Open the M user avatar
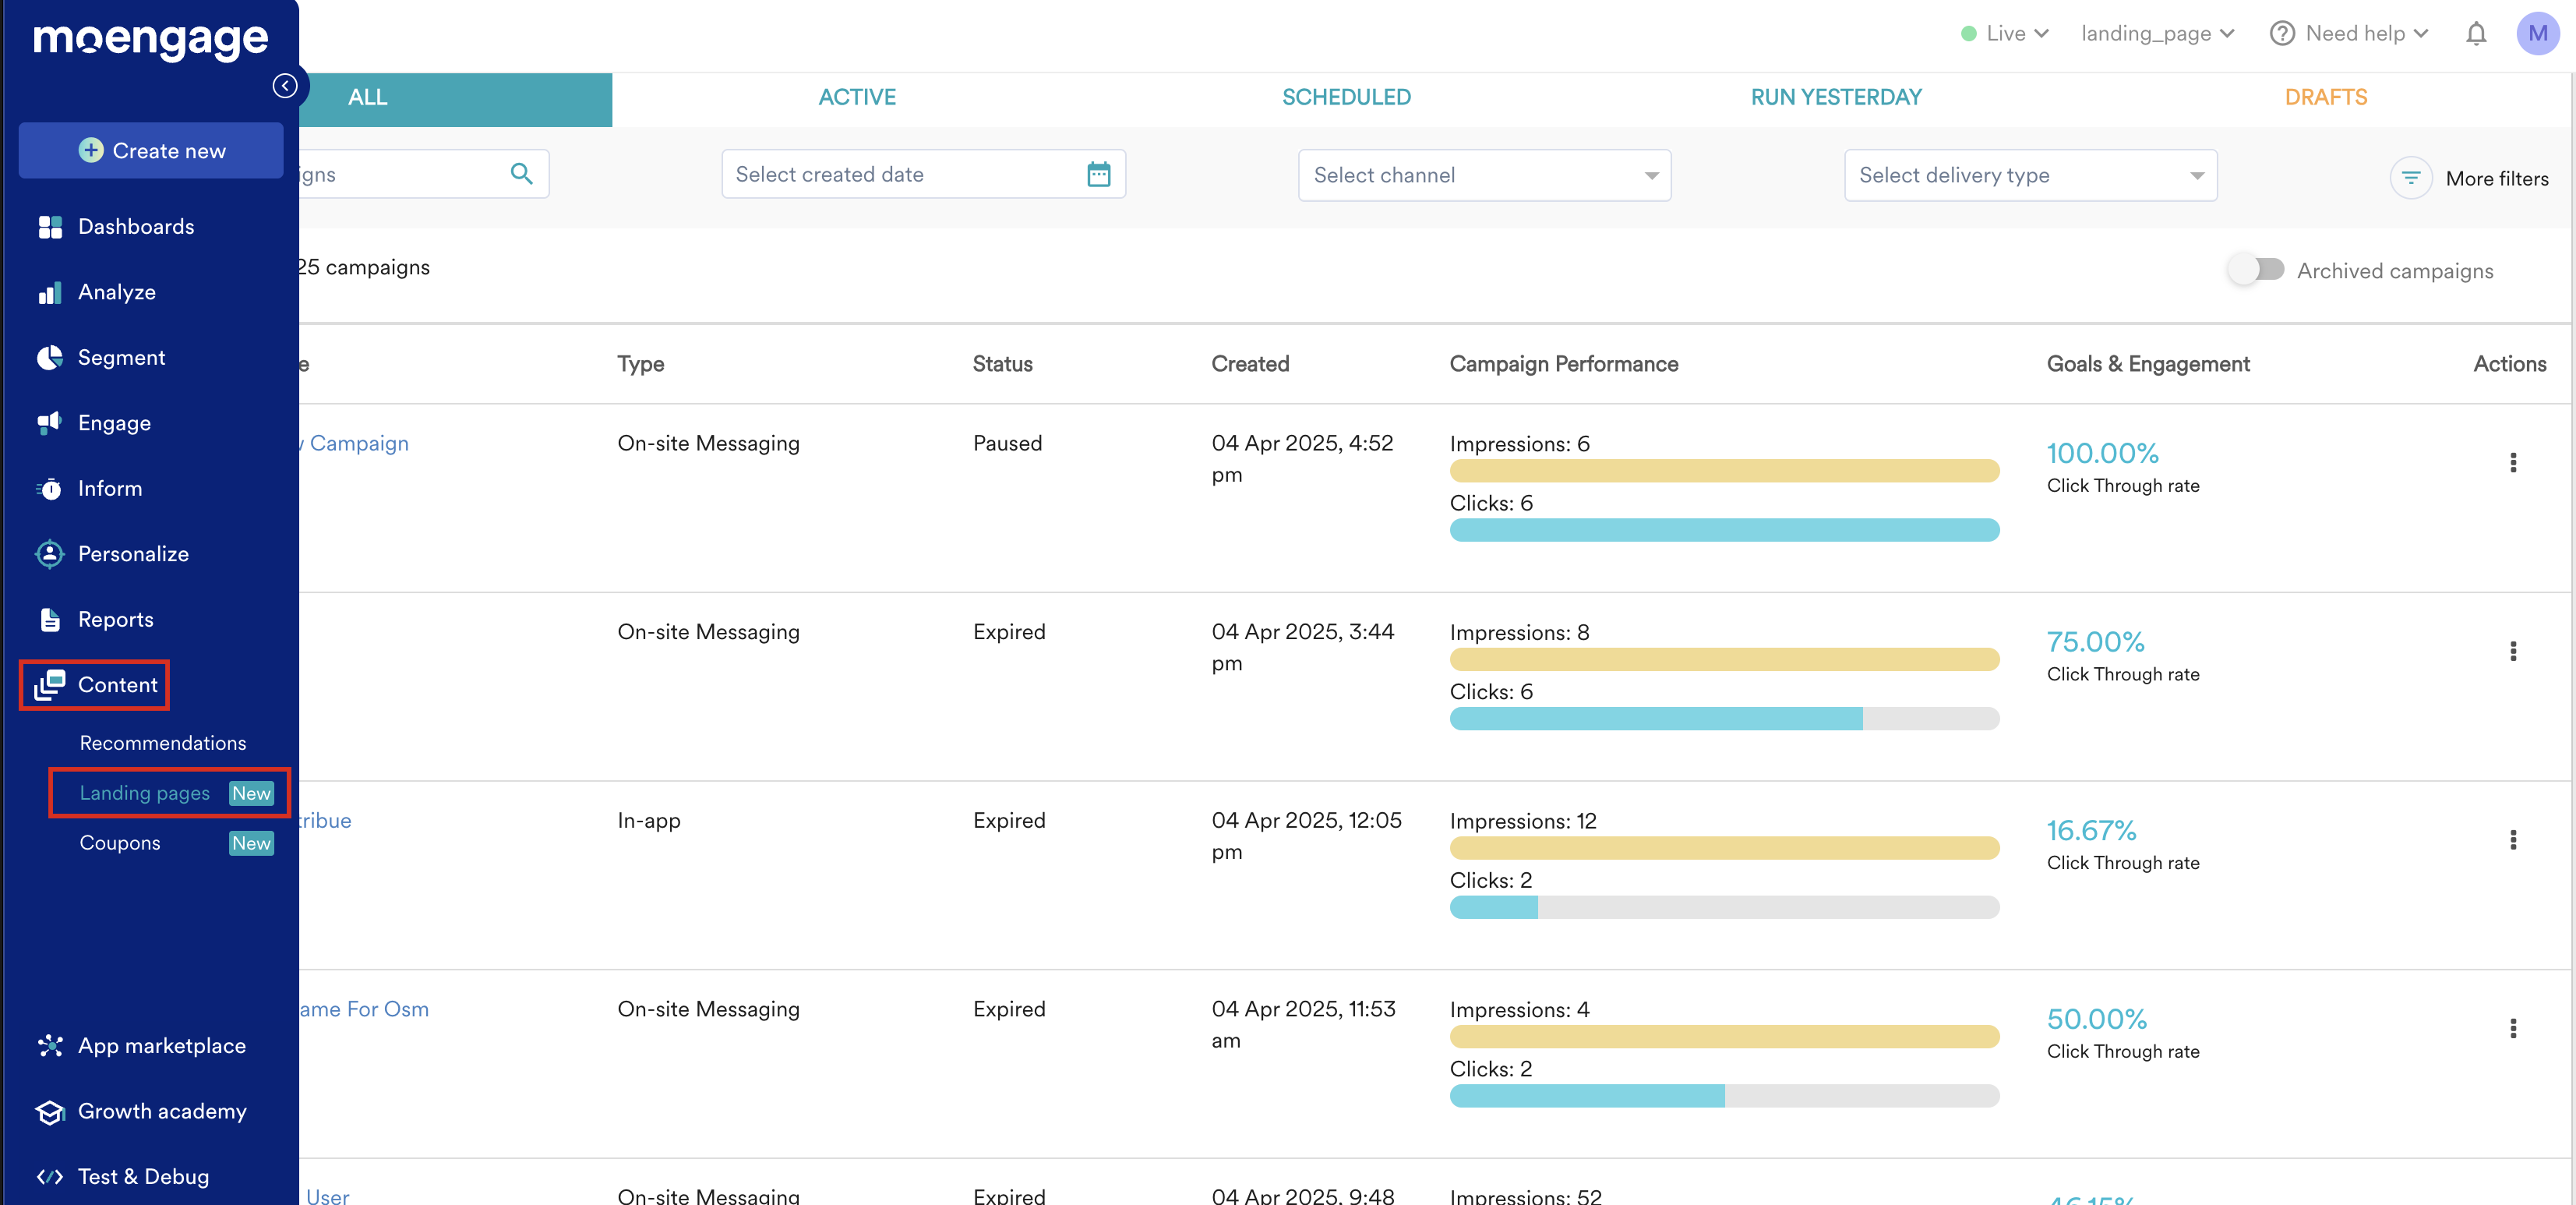Viewport: 2576px width, 1205px height. pyautogui.click(x=2537, y=34)
